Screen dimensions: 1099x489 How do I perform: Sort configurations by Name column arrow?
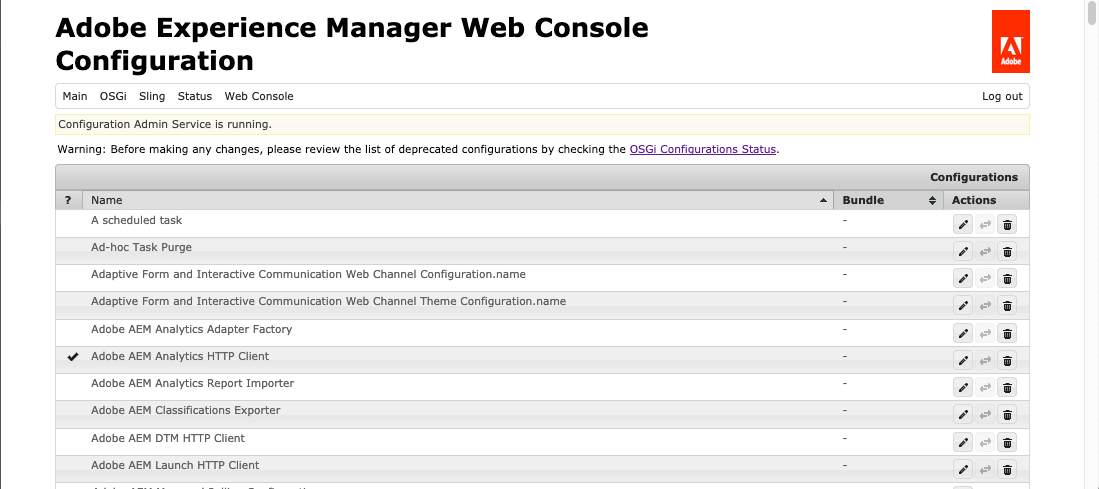point(824,200)
